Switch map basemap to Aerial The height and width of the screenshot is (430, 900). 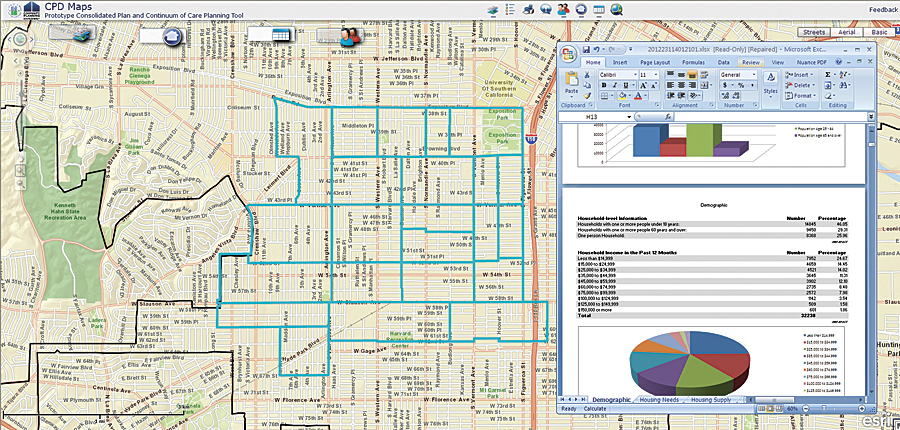pyautogui.click(x=847, y=32)
